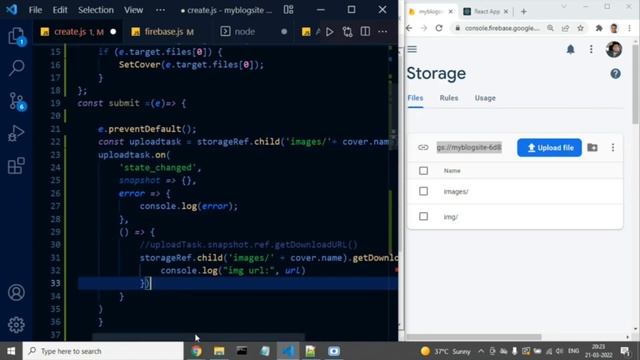Click the Windows taskbar search box

click(x=103, y=351)
